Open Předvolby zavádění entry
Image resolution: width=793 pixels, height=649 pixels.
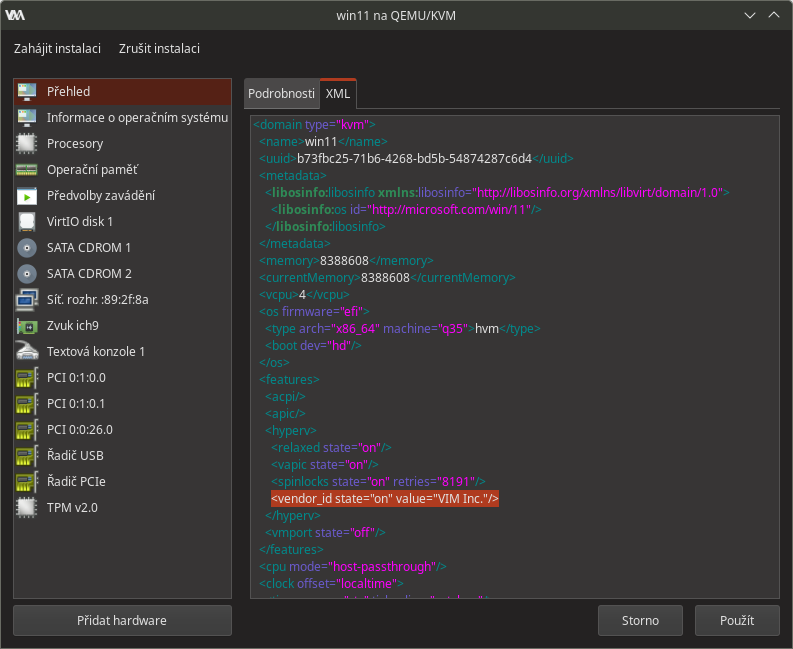coord(122,196)
